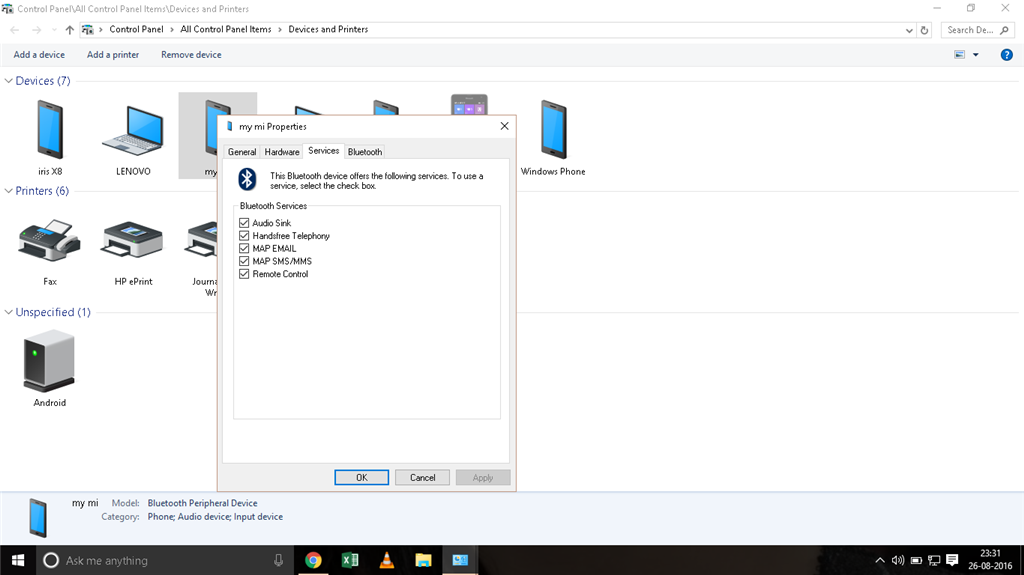Click battery status tray icon
This screenshot has width=1024, height=575.
point(916,560)
